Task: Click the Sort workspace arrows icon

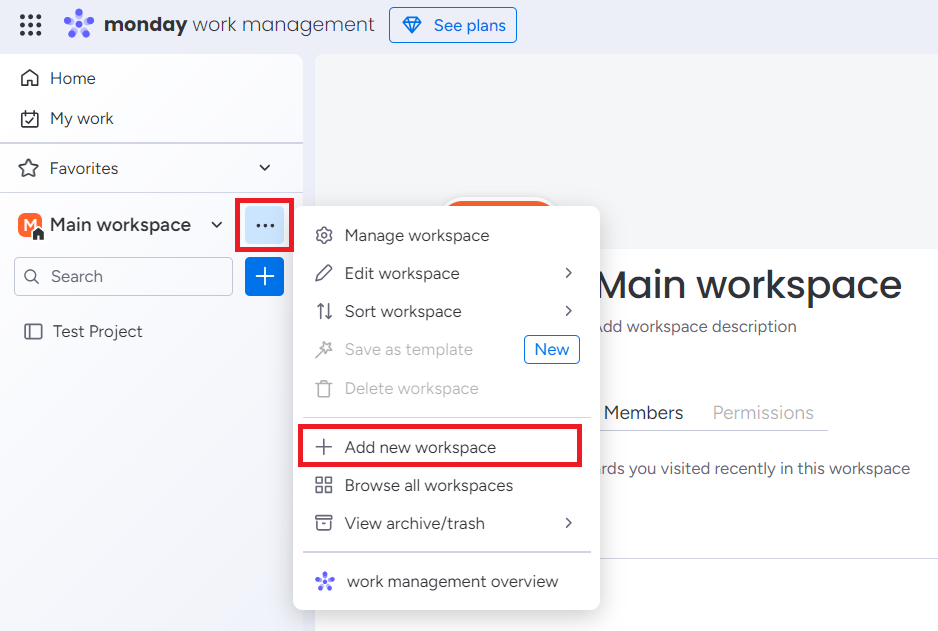Action: point(324,311)
